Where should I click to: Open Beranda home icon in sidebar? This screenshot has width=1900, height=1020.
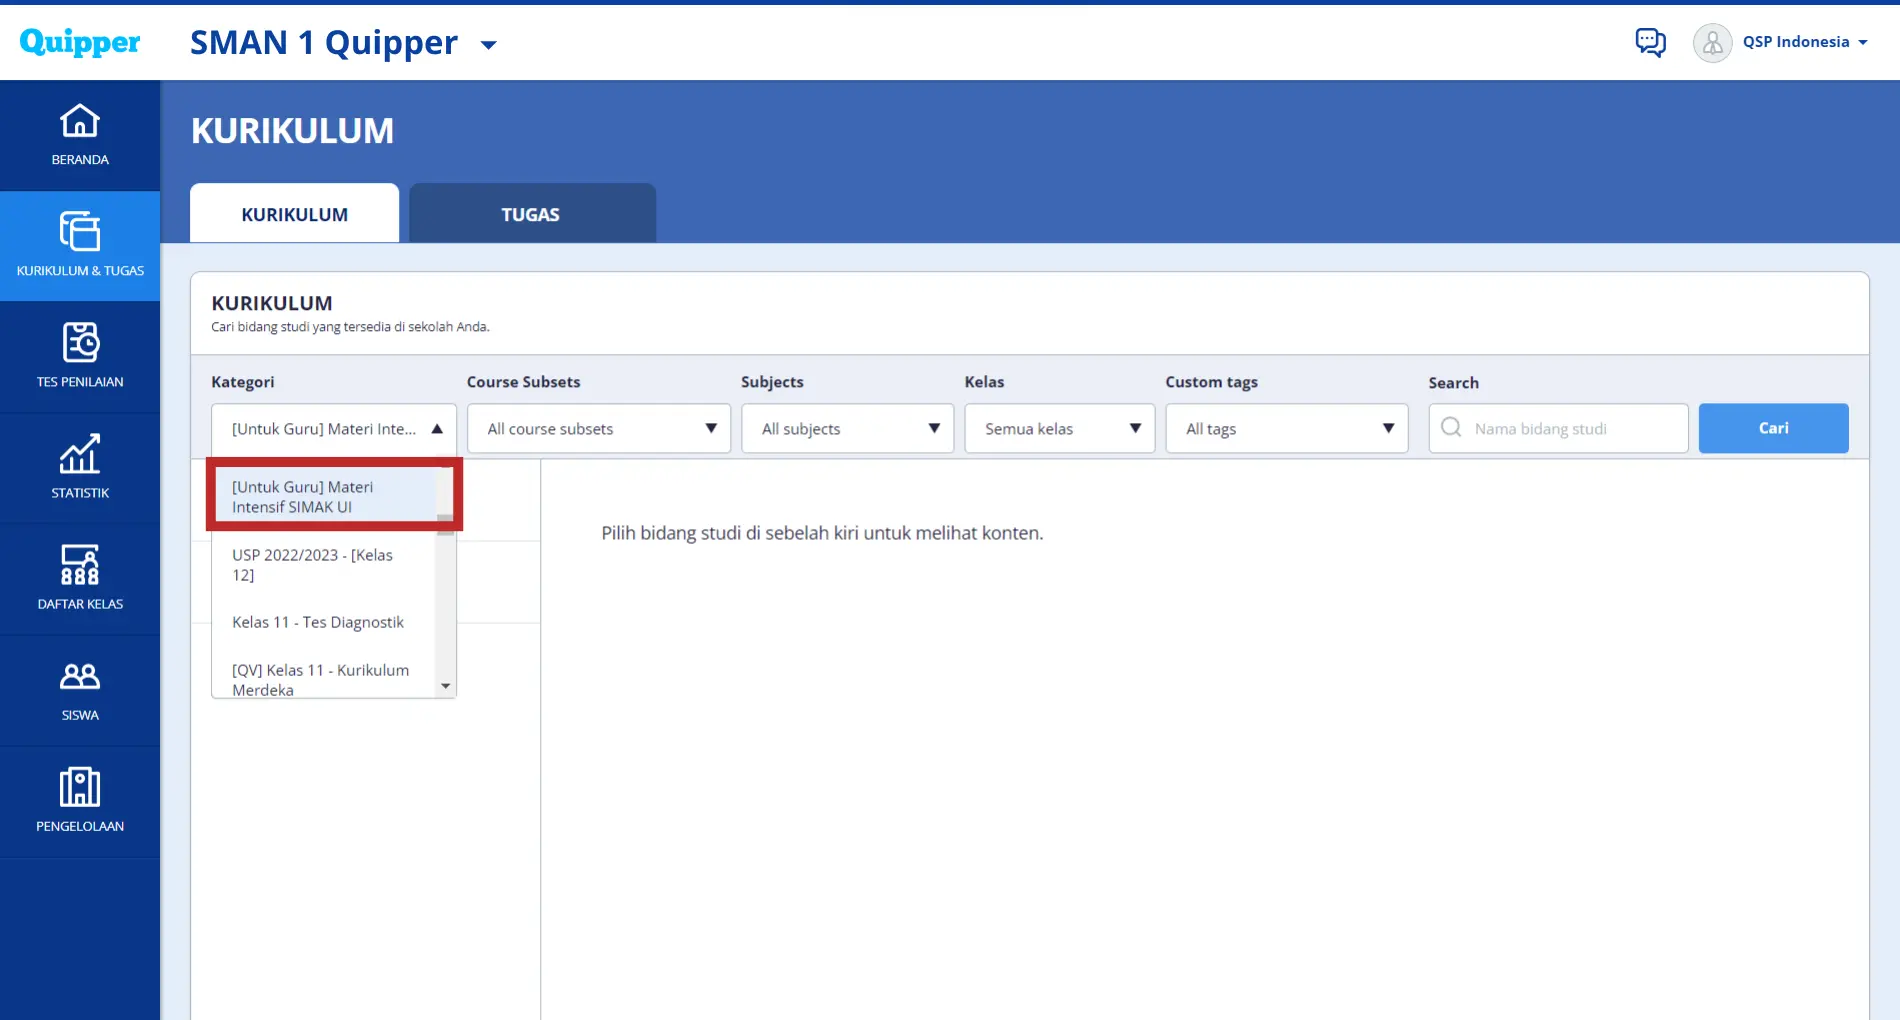point(80,122)
